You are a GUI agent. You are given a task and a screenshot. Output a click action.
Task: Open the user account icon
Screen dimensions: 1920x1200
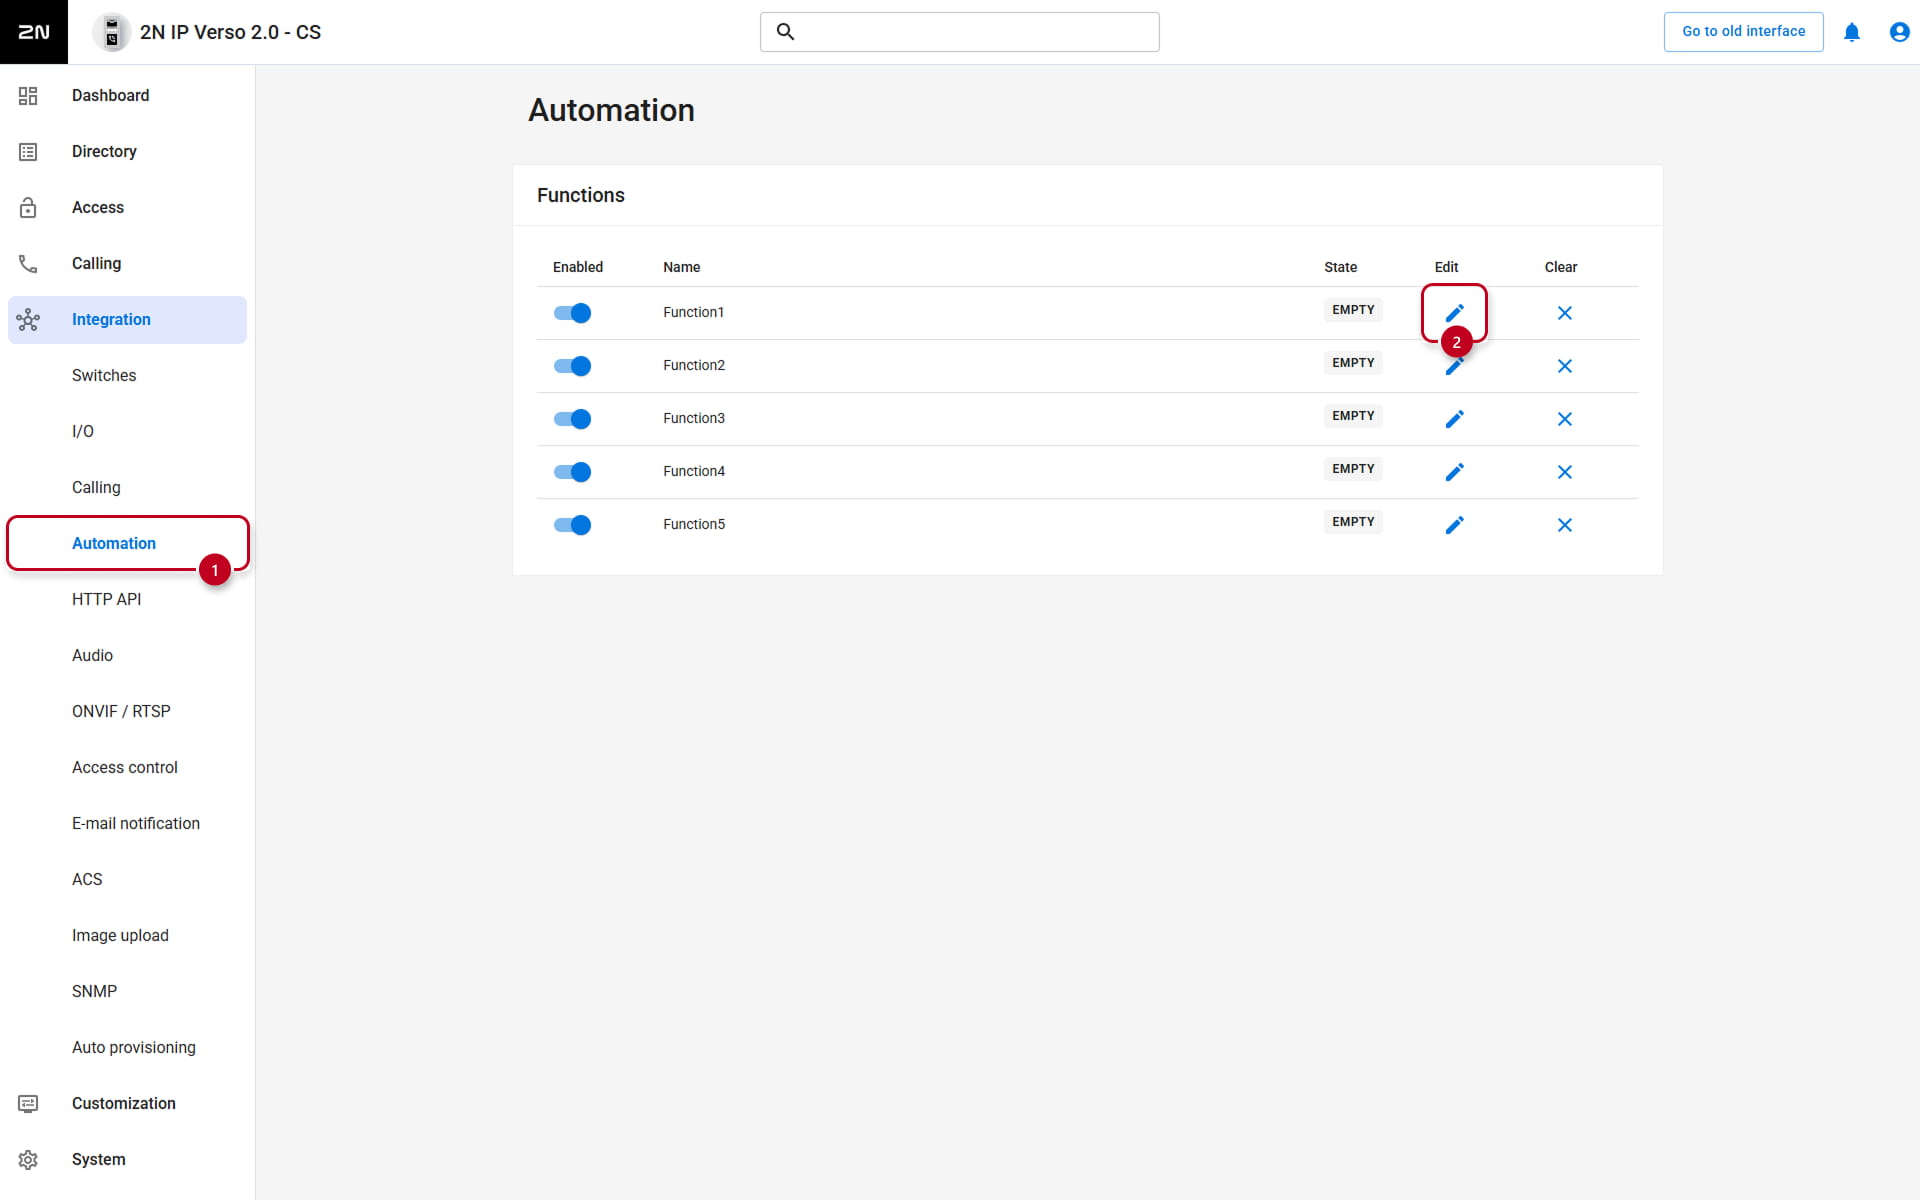1899,32
